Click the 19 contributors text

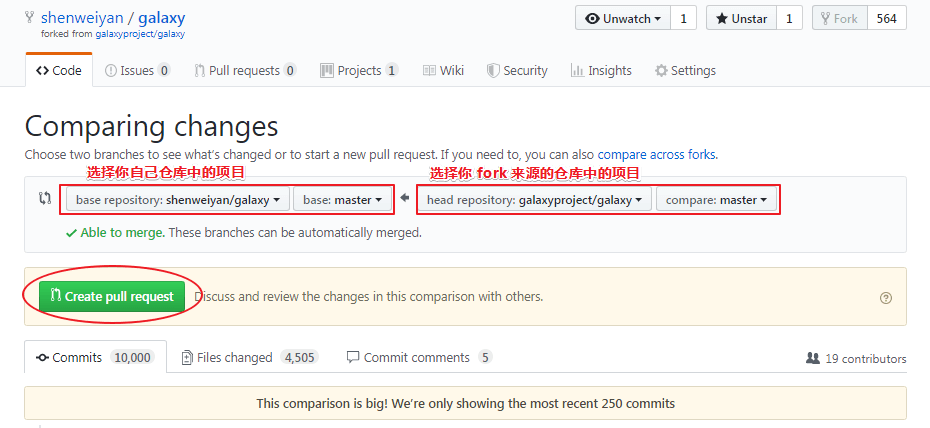click(x=865, y=359)
